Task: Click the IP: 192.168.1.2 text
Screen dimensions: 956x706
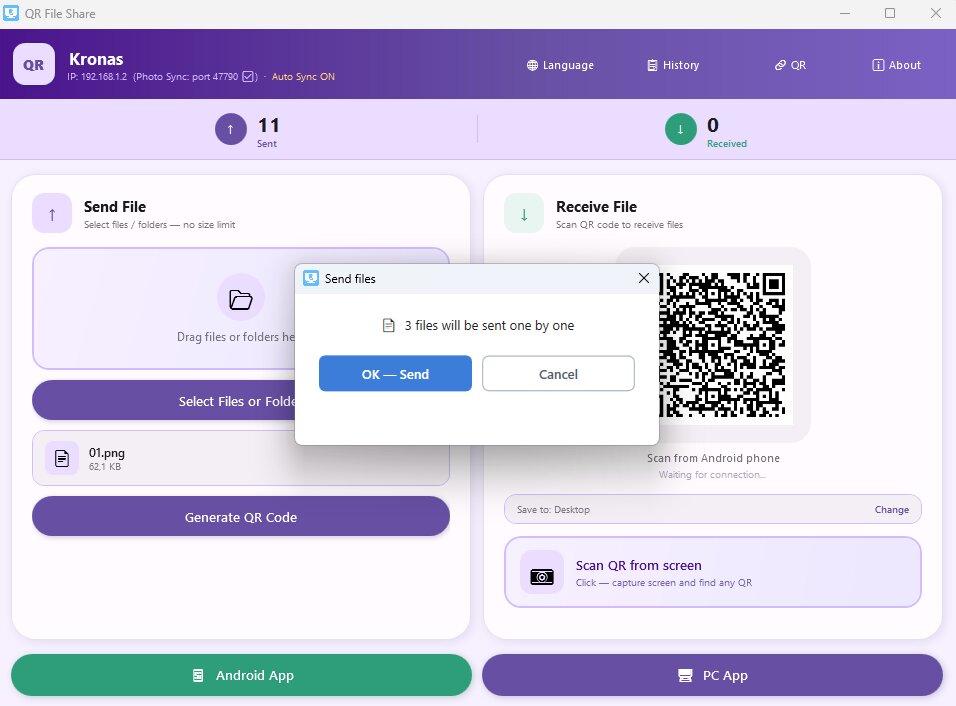Action: point(98,77)
